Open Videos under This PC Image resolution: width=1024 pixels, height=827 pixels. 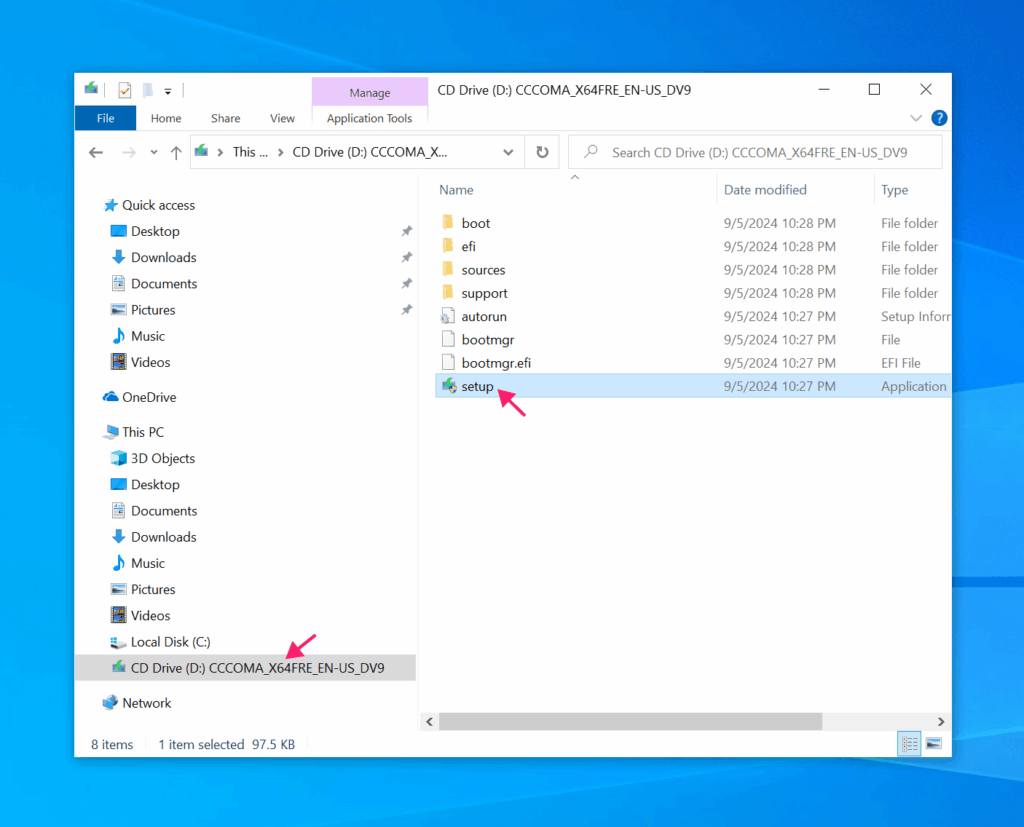[x=150, y=615]
